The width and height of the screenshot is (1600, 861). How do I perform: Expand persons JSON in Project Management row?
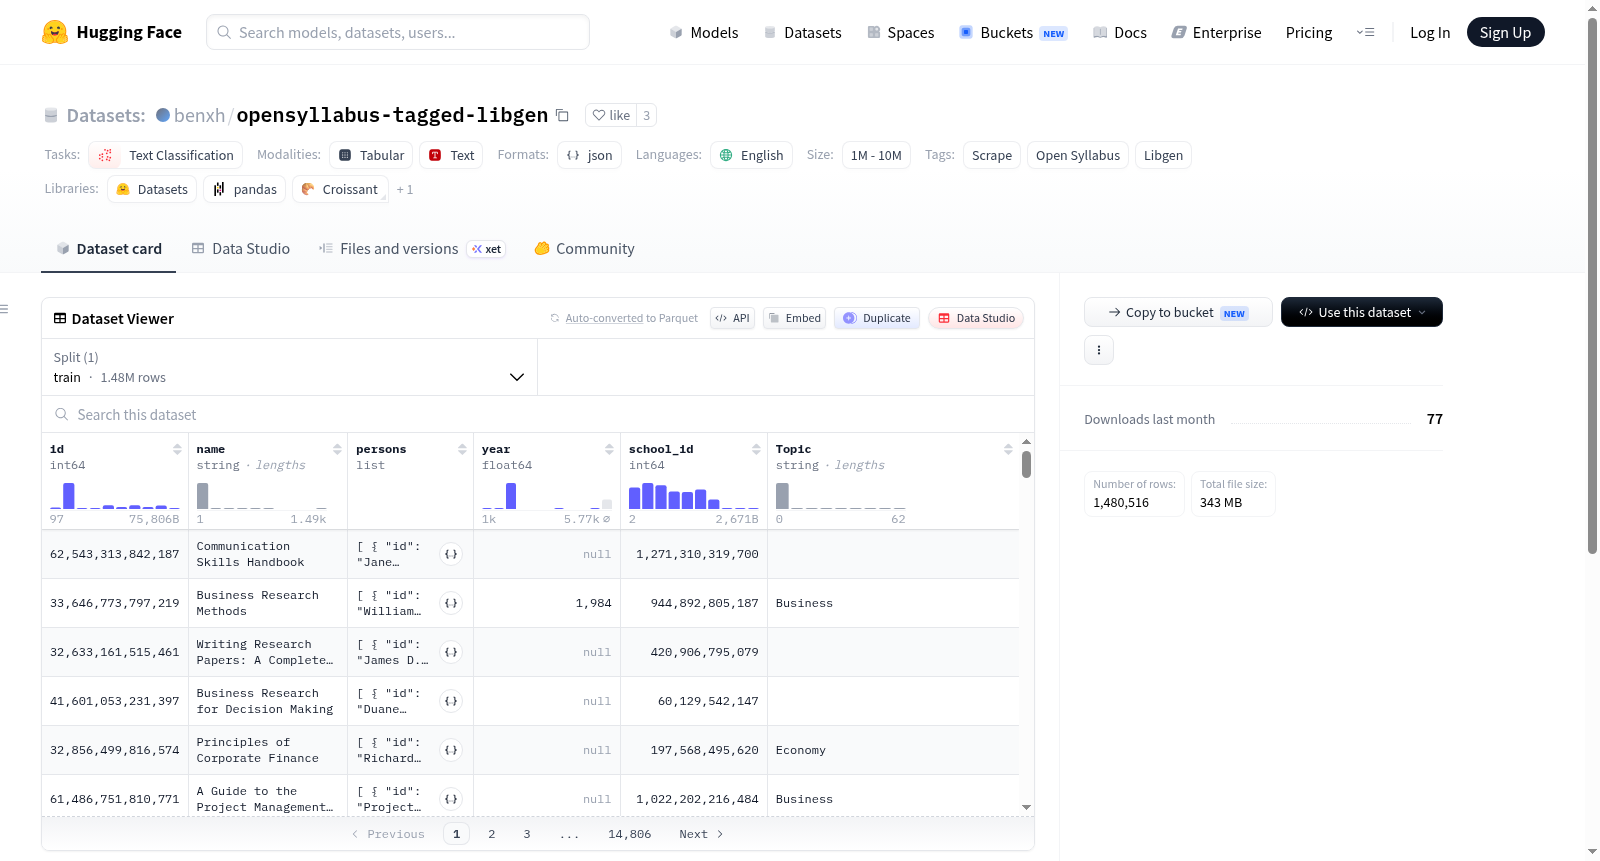click(x=451, y=799)
